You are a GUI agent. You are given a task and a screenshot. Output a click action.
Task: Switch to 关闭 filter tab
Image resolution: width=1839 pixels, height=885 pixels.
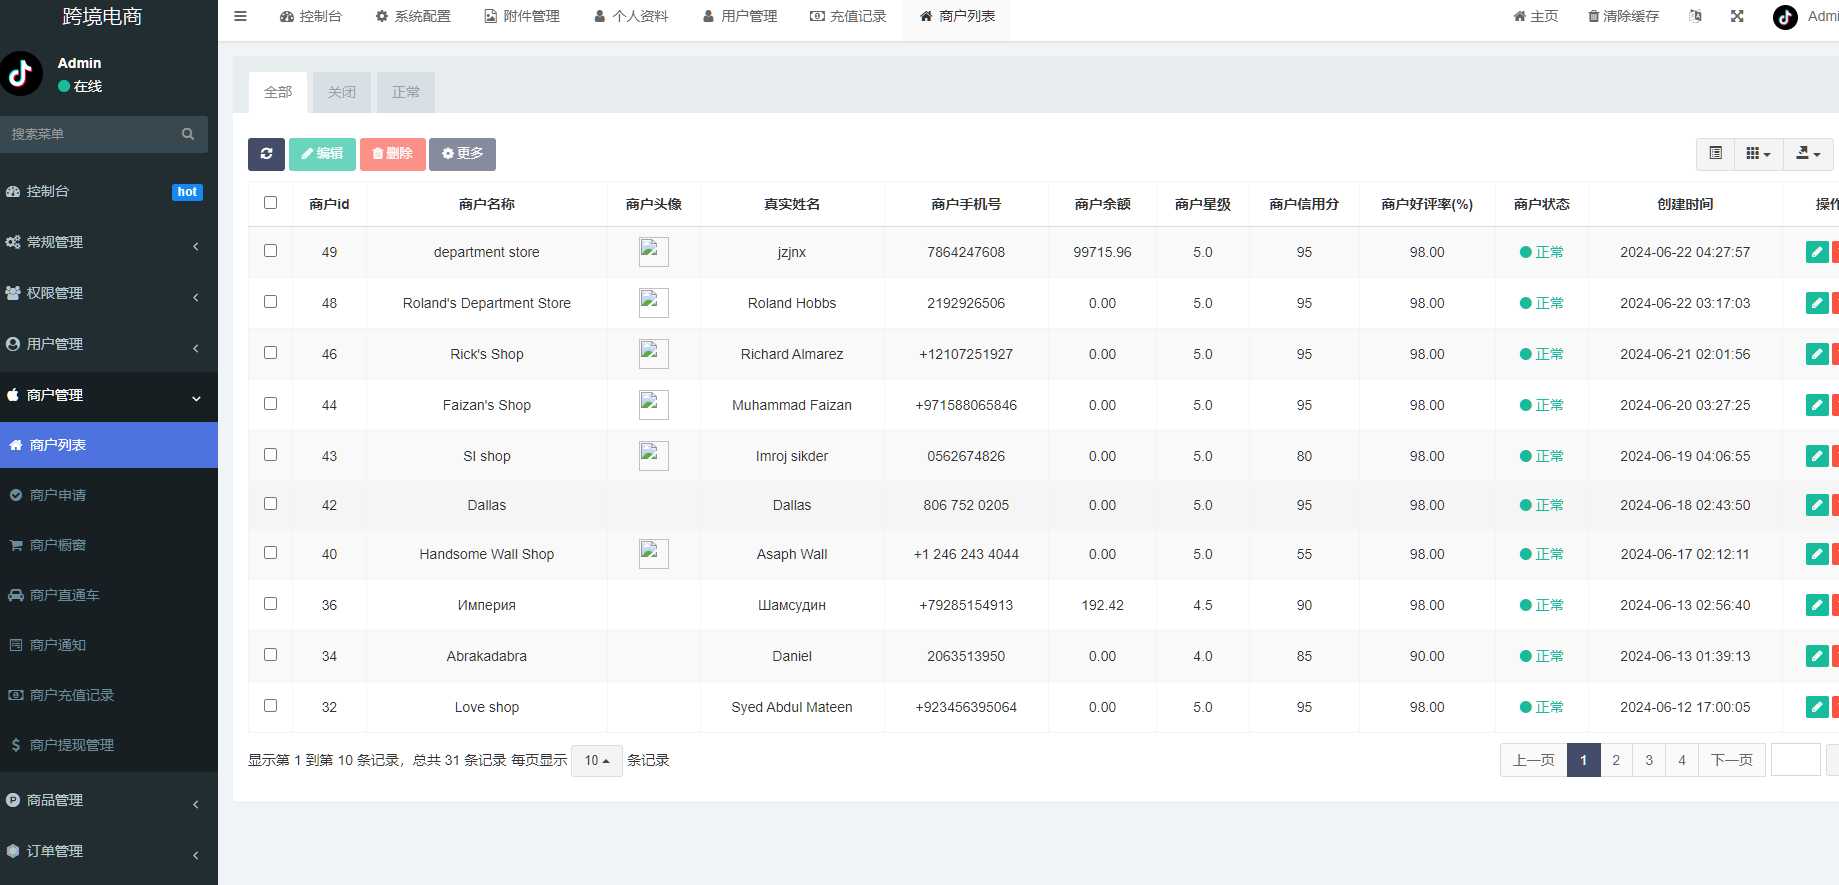point(342,92)
